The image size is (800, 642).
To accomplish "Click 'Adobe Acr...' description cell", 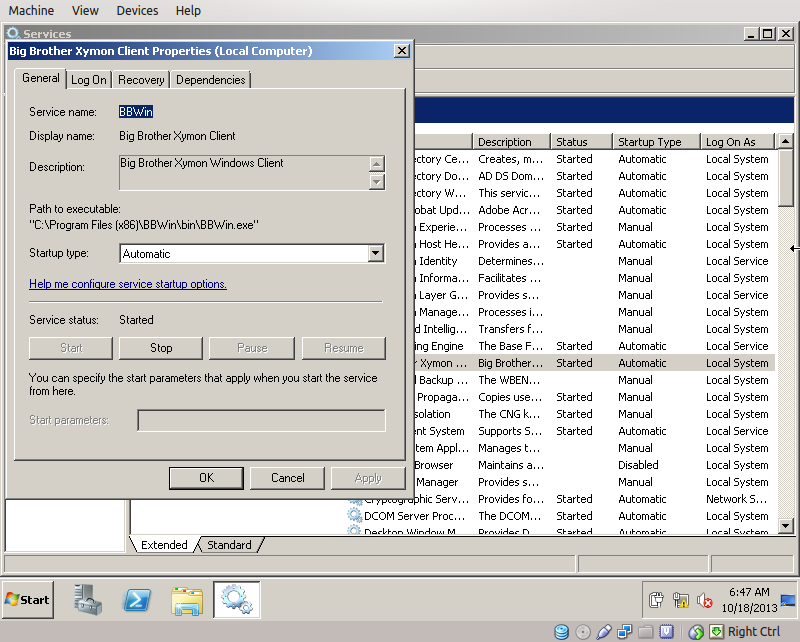I will click(x=509, y=210).
